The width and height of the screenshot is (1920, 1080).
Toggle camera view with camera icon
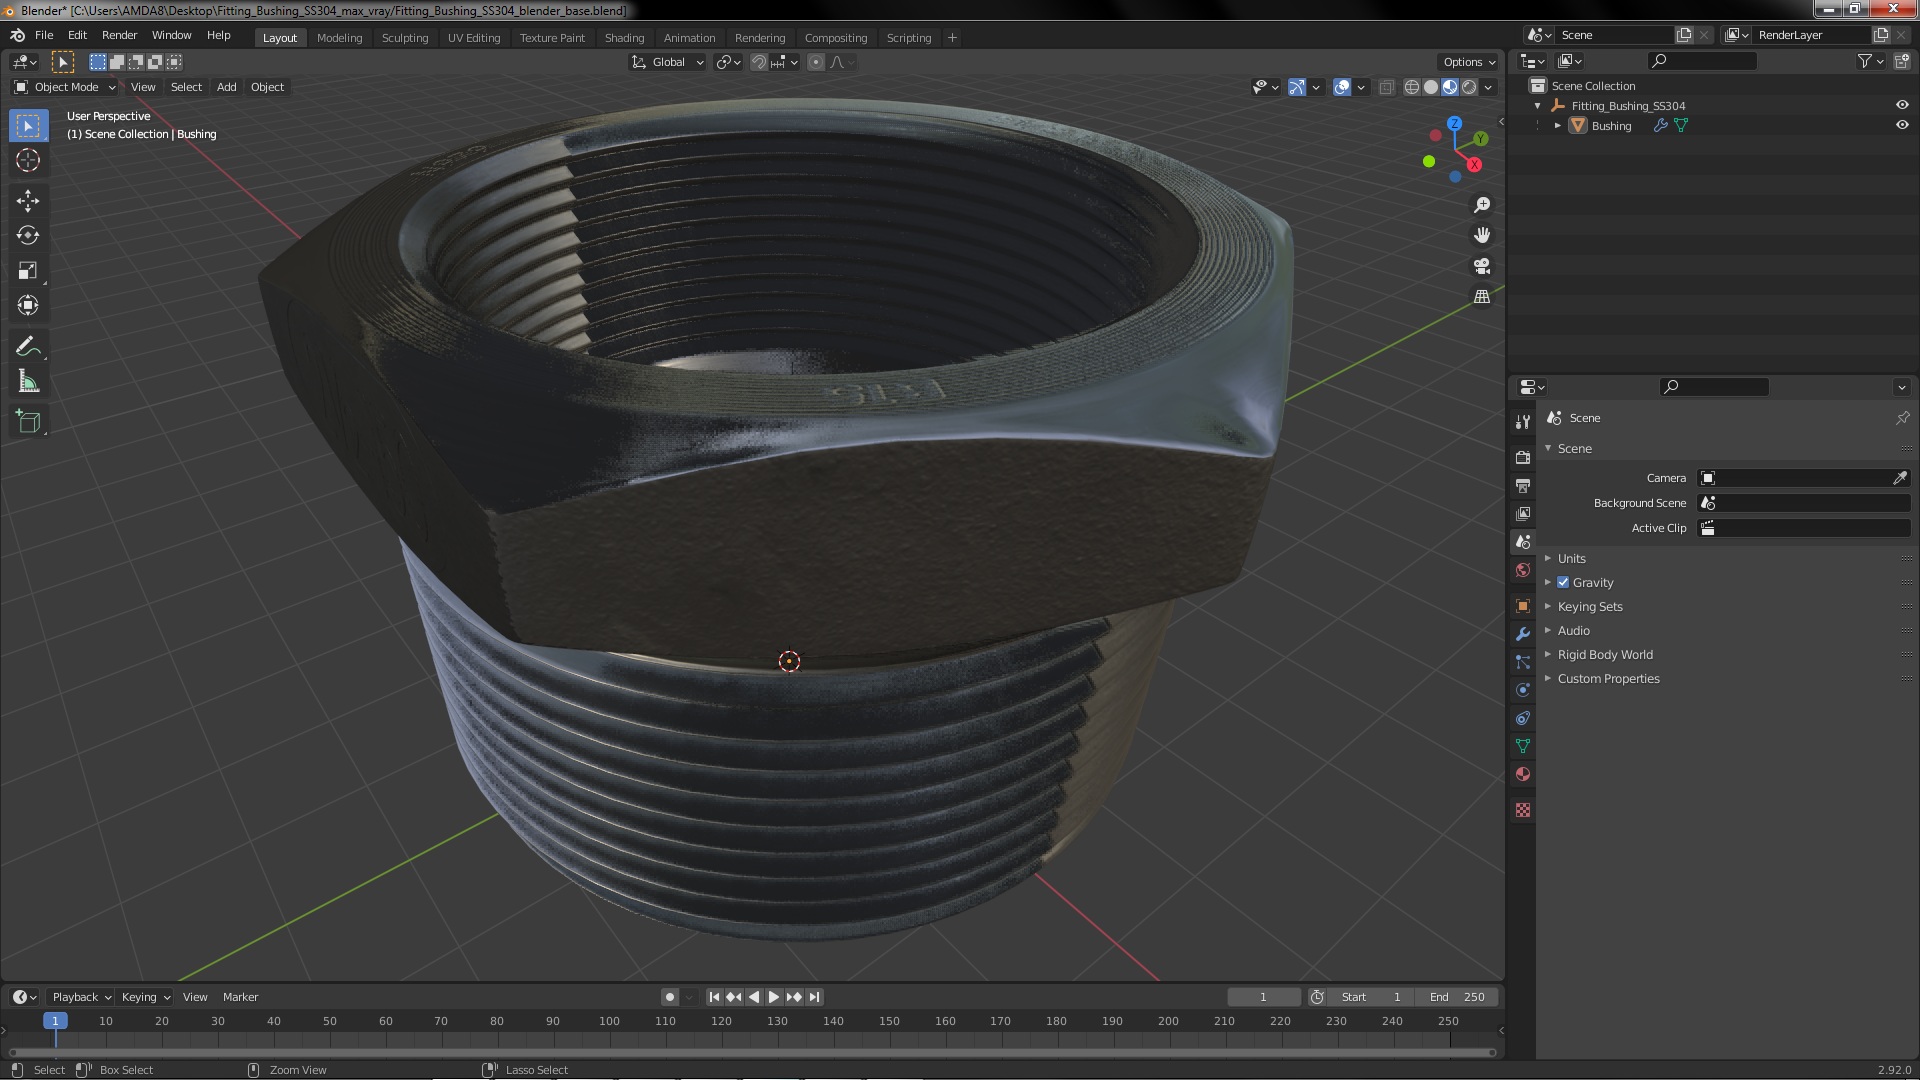click(1482, 266)
